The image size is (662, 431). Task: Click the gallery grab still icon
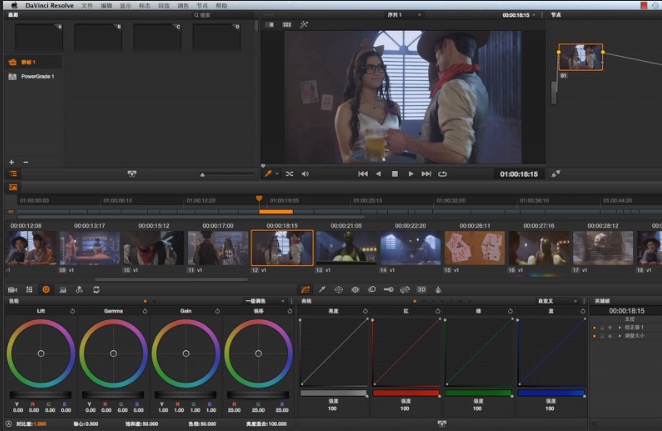tap(132, 173)
